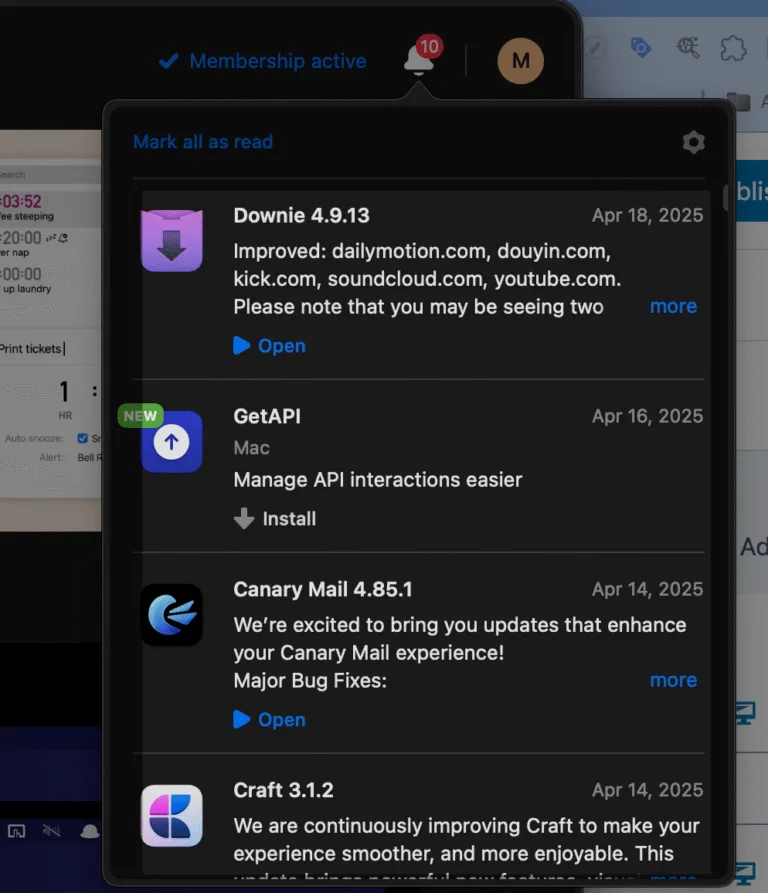This screenshot has width=768, height=893.
Task: Toggle Auto snooze checkbox in timer window
Action: 83,438
